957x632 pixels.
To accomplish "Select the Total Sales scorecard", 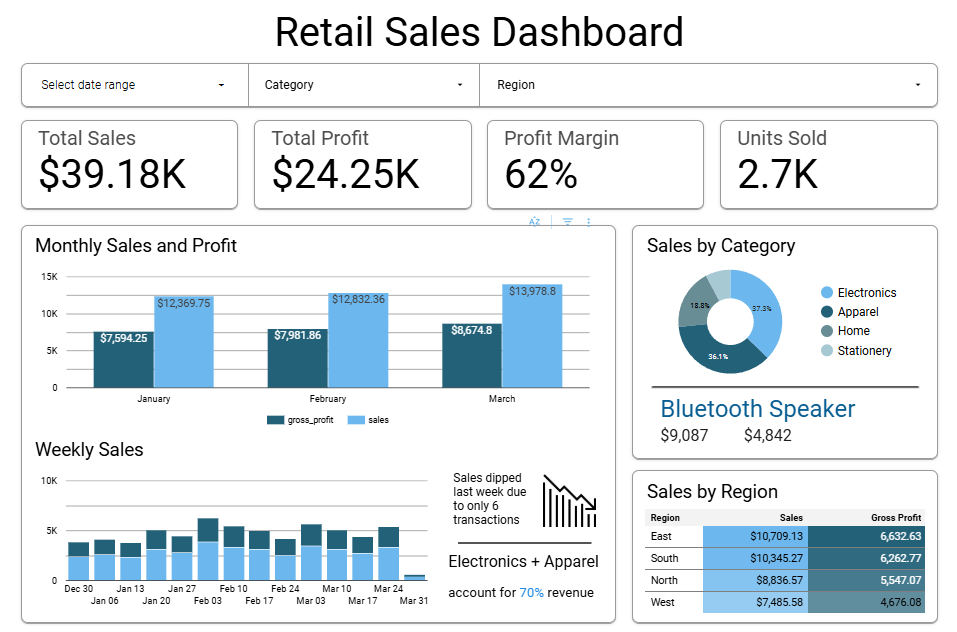I will click(x=129, y=164).
